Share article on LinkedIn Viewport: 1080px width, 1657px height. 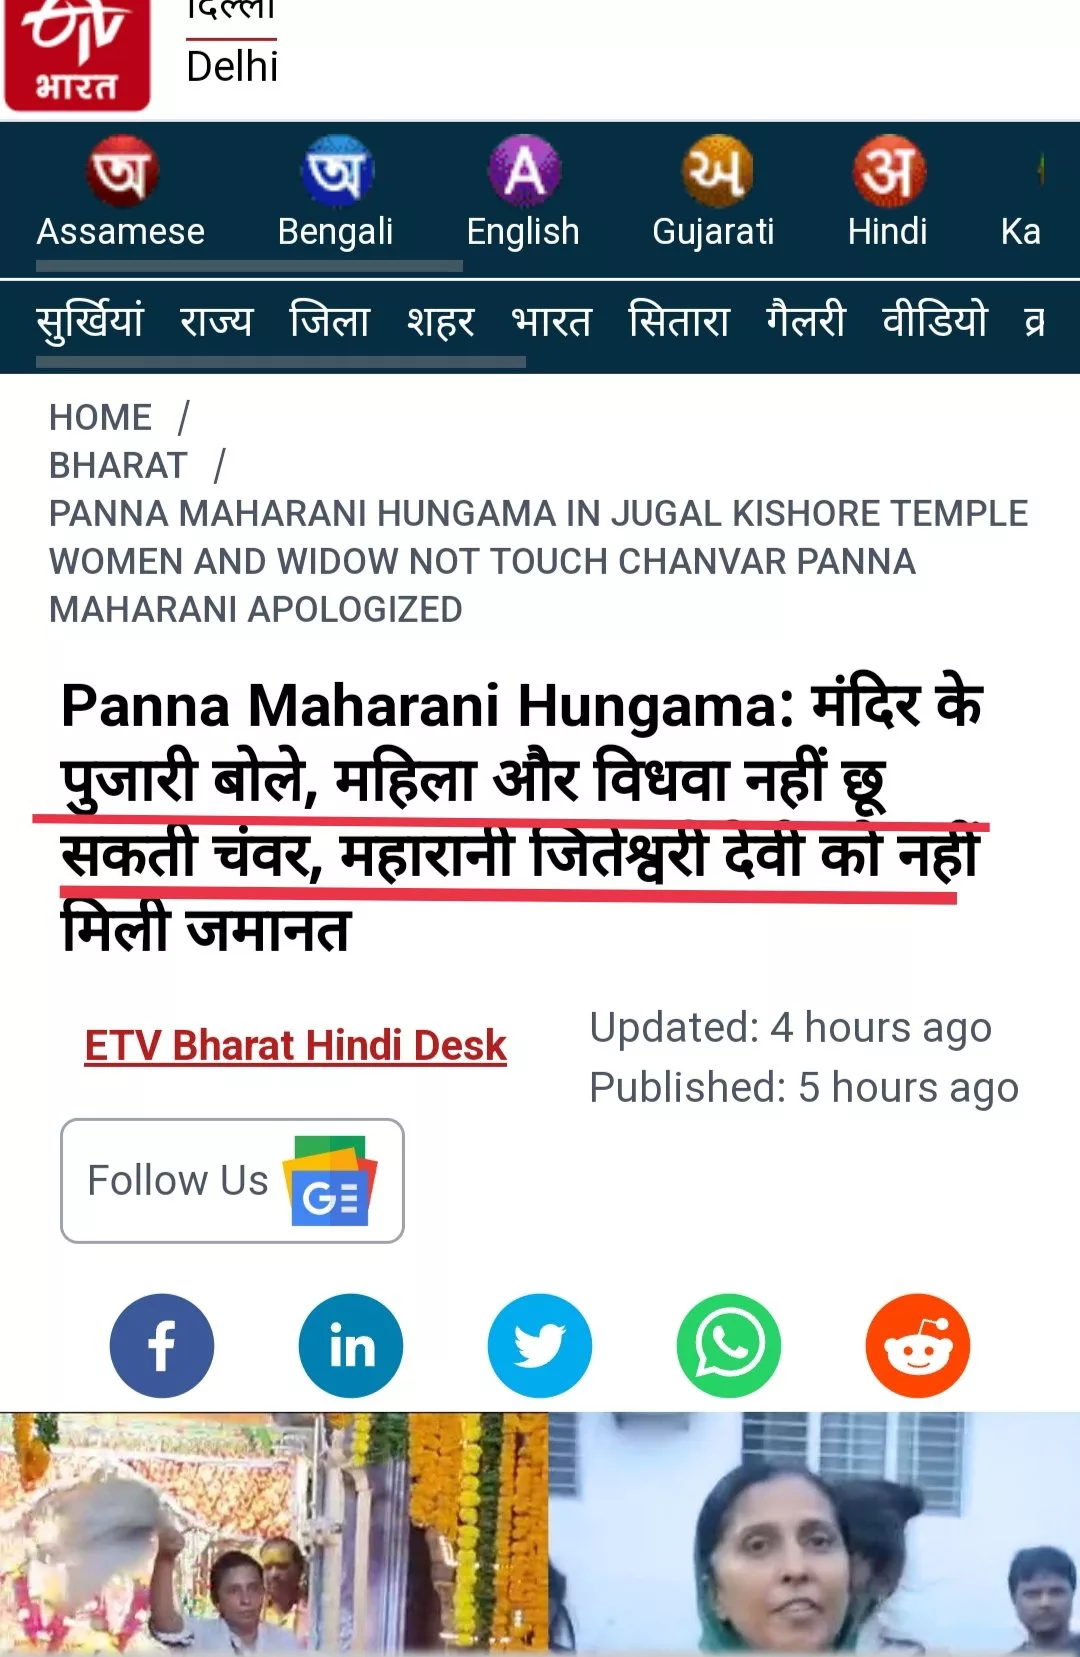pos(351,1345)
